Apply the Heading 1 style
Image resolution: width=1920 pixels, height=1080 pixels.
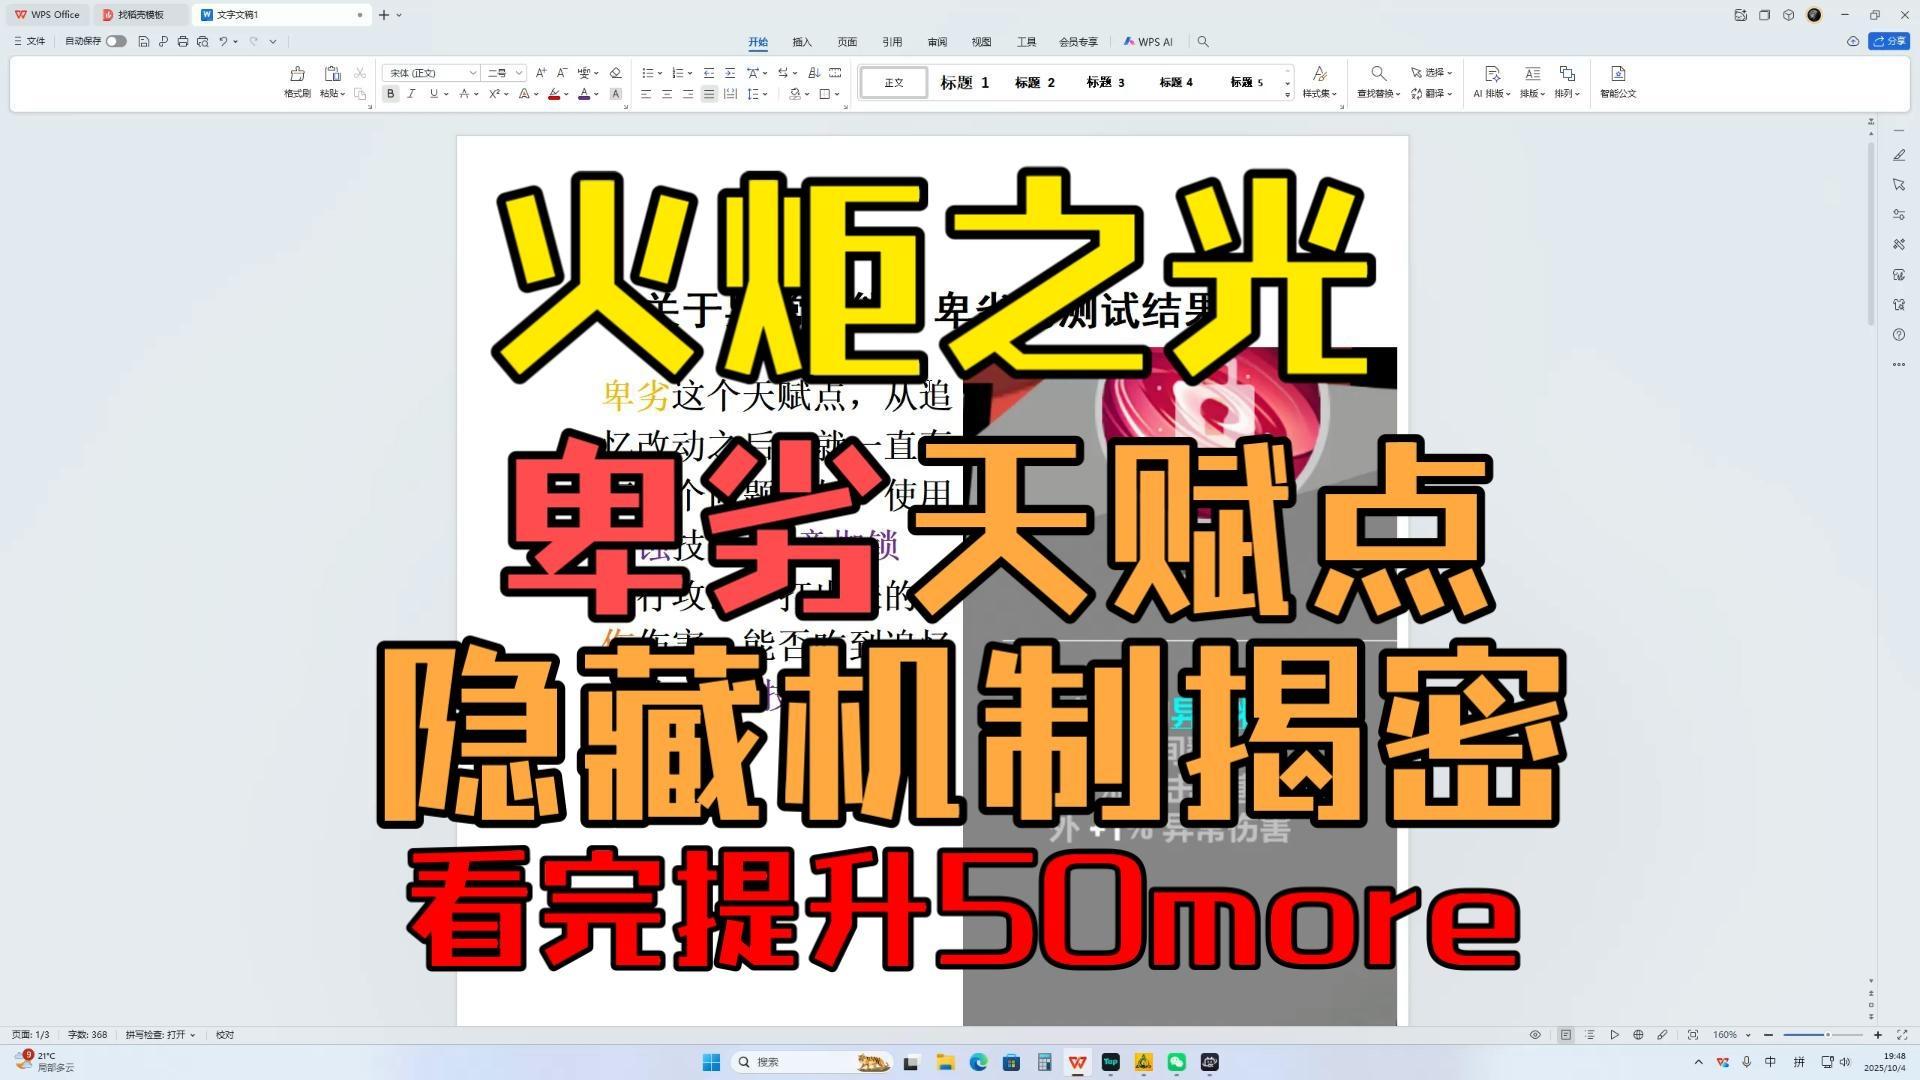click(964, 82)
